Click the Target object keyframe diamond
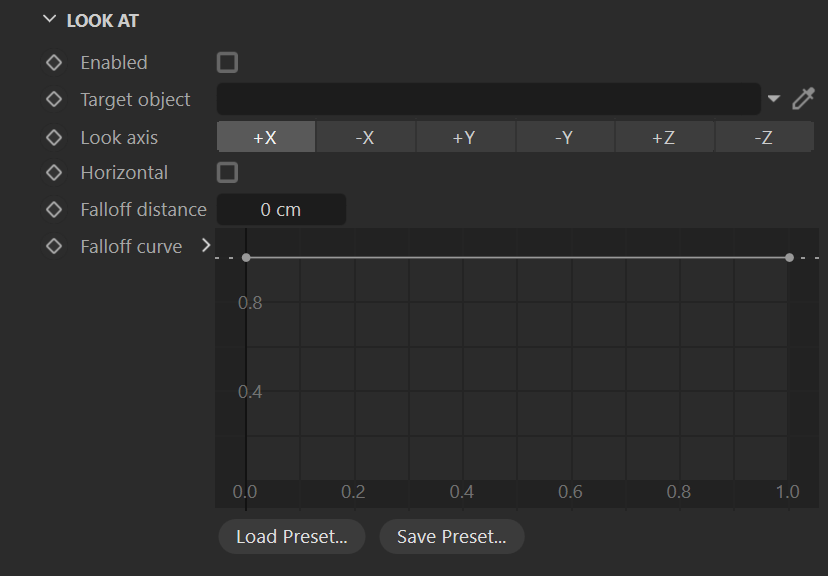The image size is (828, 576). [54, 99]
